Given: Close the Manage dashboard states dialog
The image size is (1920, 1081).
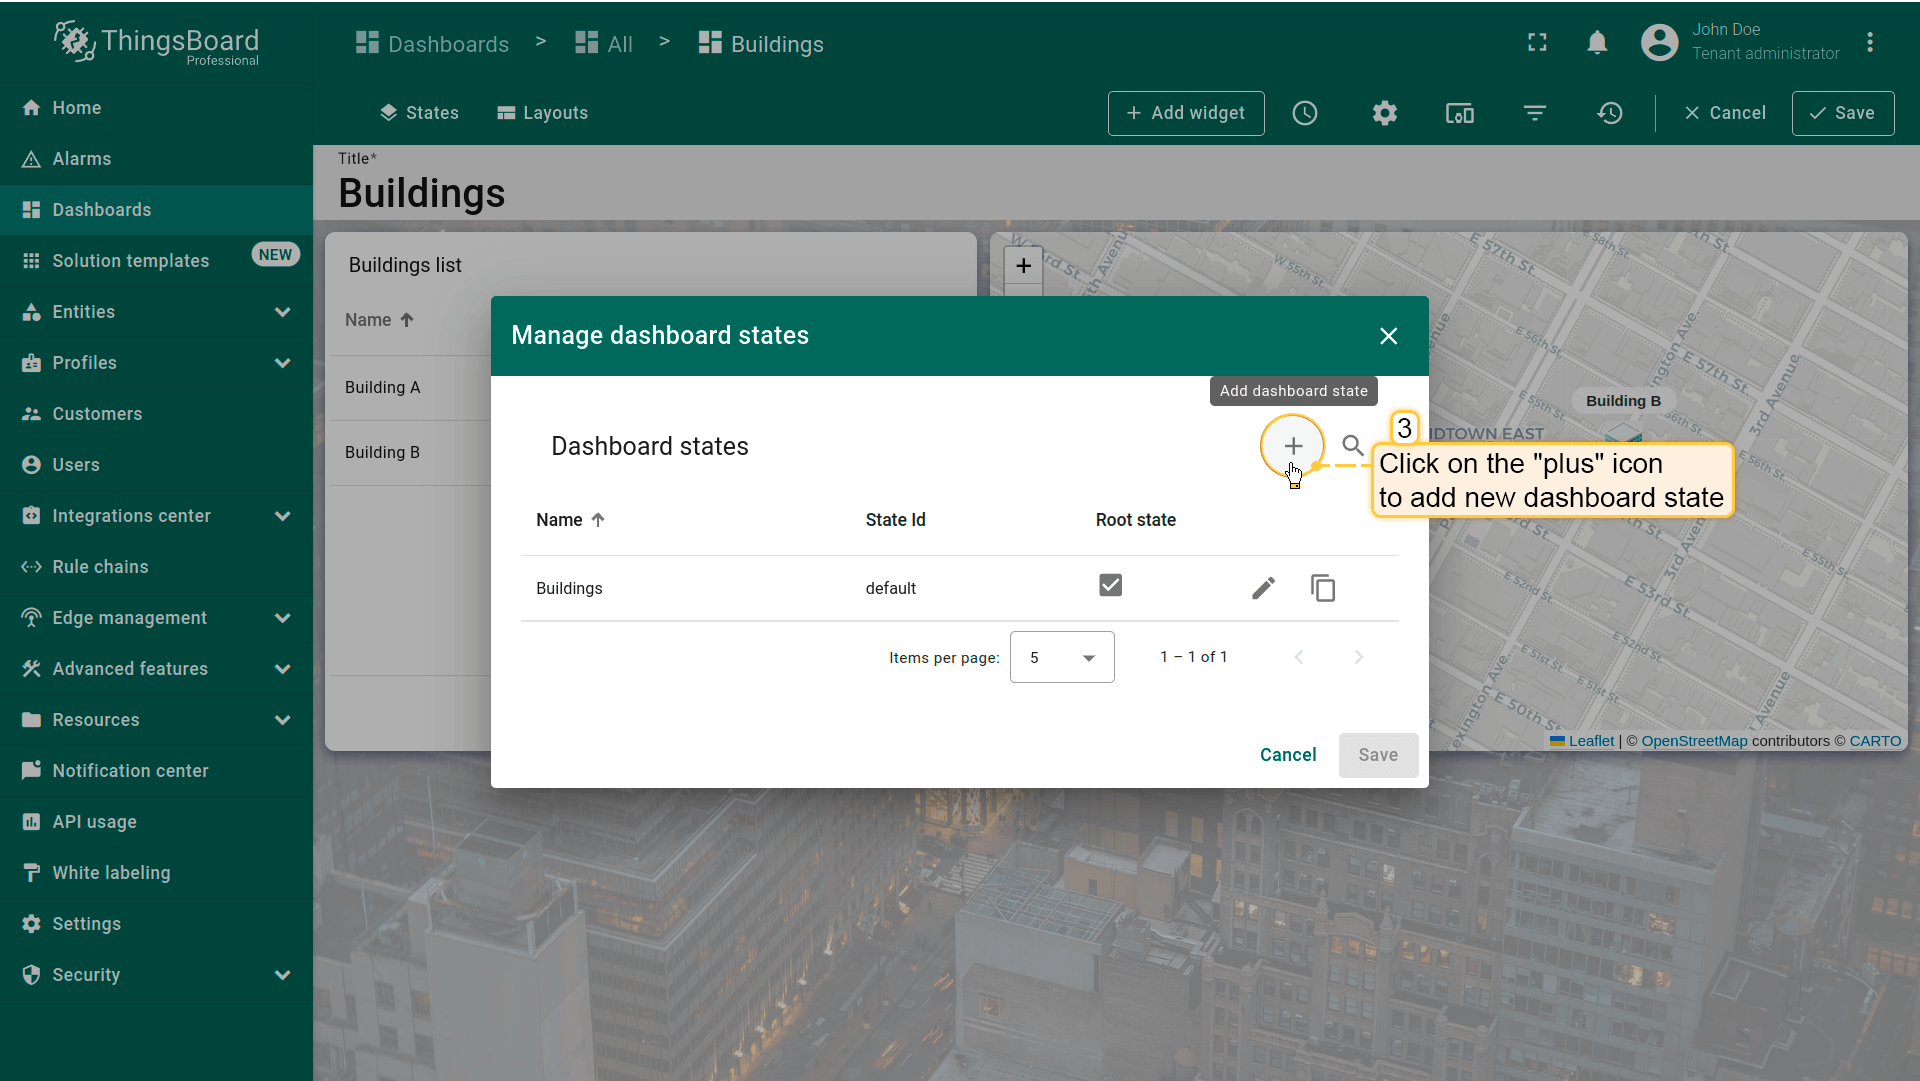Looking at the screenshot, I should [1388, 336].
